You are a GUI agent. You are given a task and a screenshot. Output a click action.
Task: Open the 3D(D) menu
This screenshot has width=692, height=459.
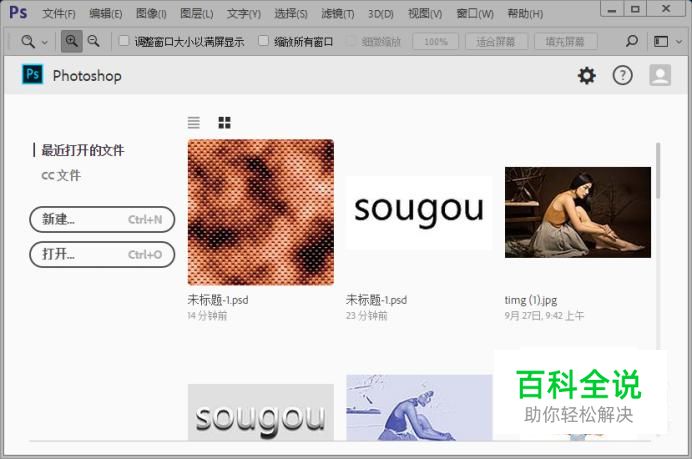pos(380,14)
